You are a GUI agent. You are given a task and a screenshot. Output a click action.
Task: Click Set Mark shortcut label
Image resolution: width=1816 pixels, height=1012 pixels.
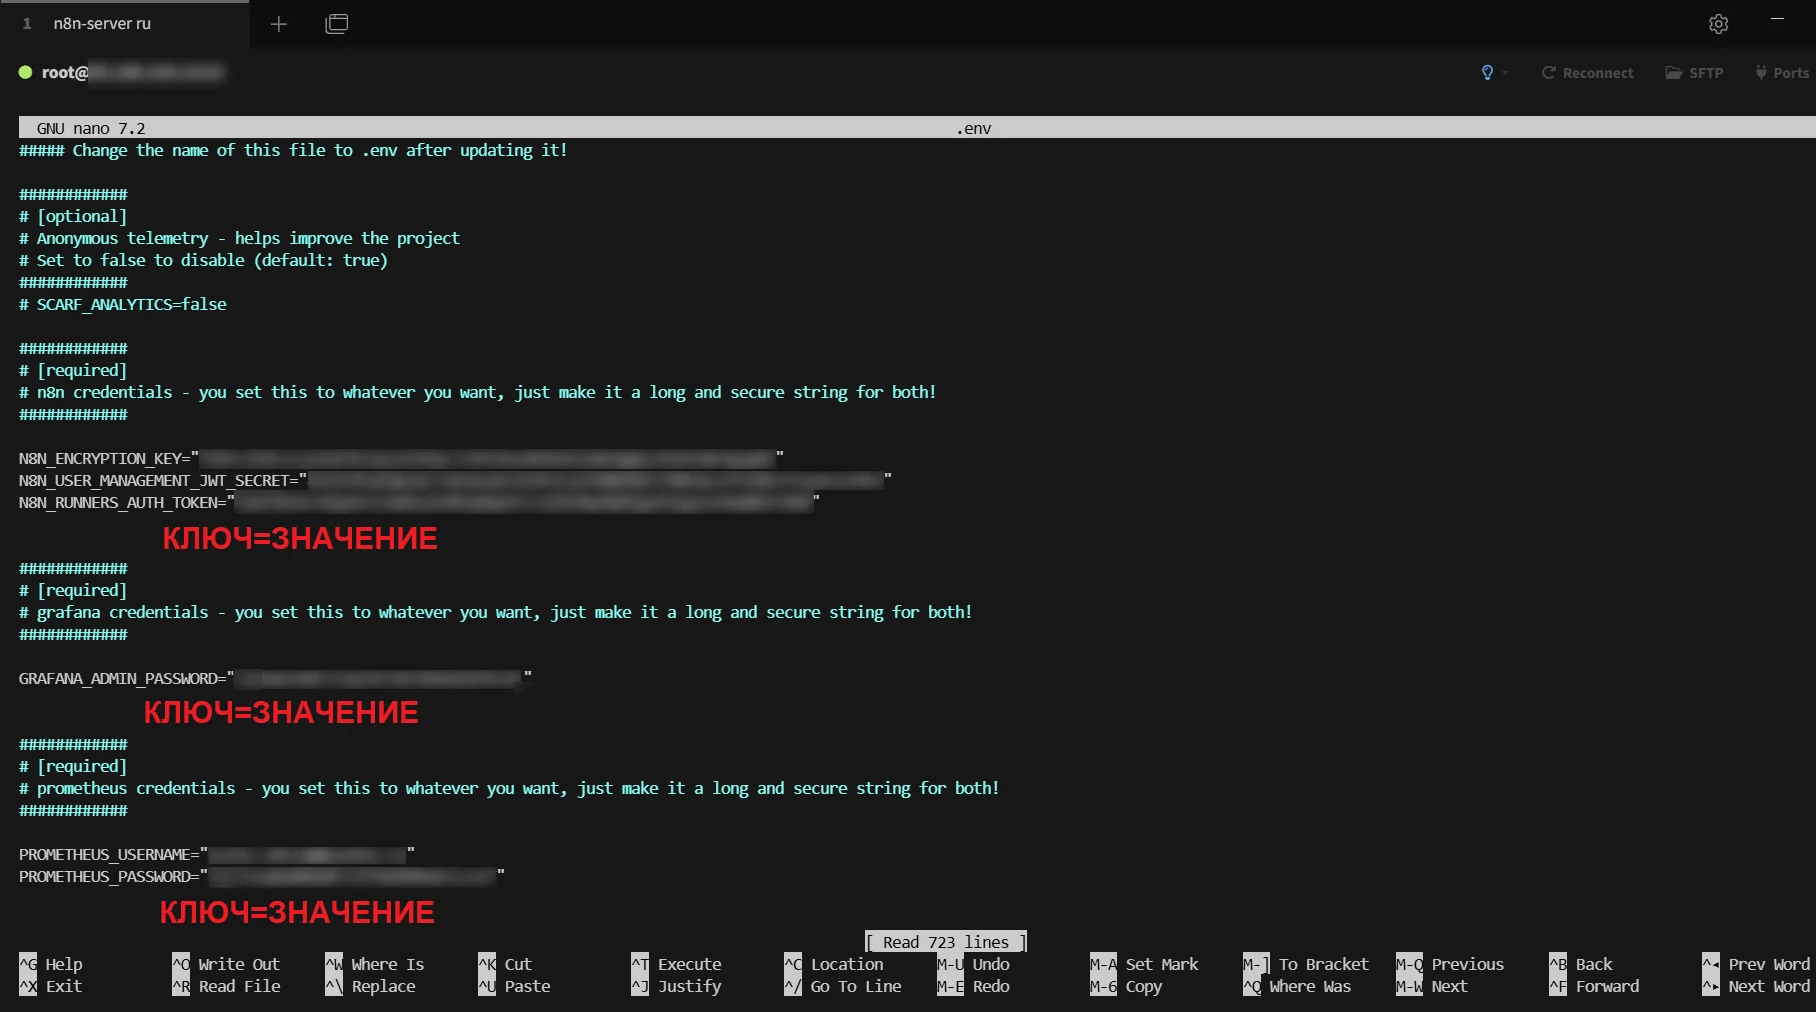coord(1162,964)
